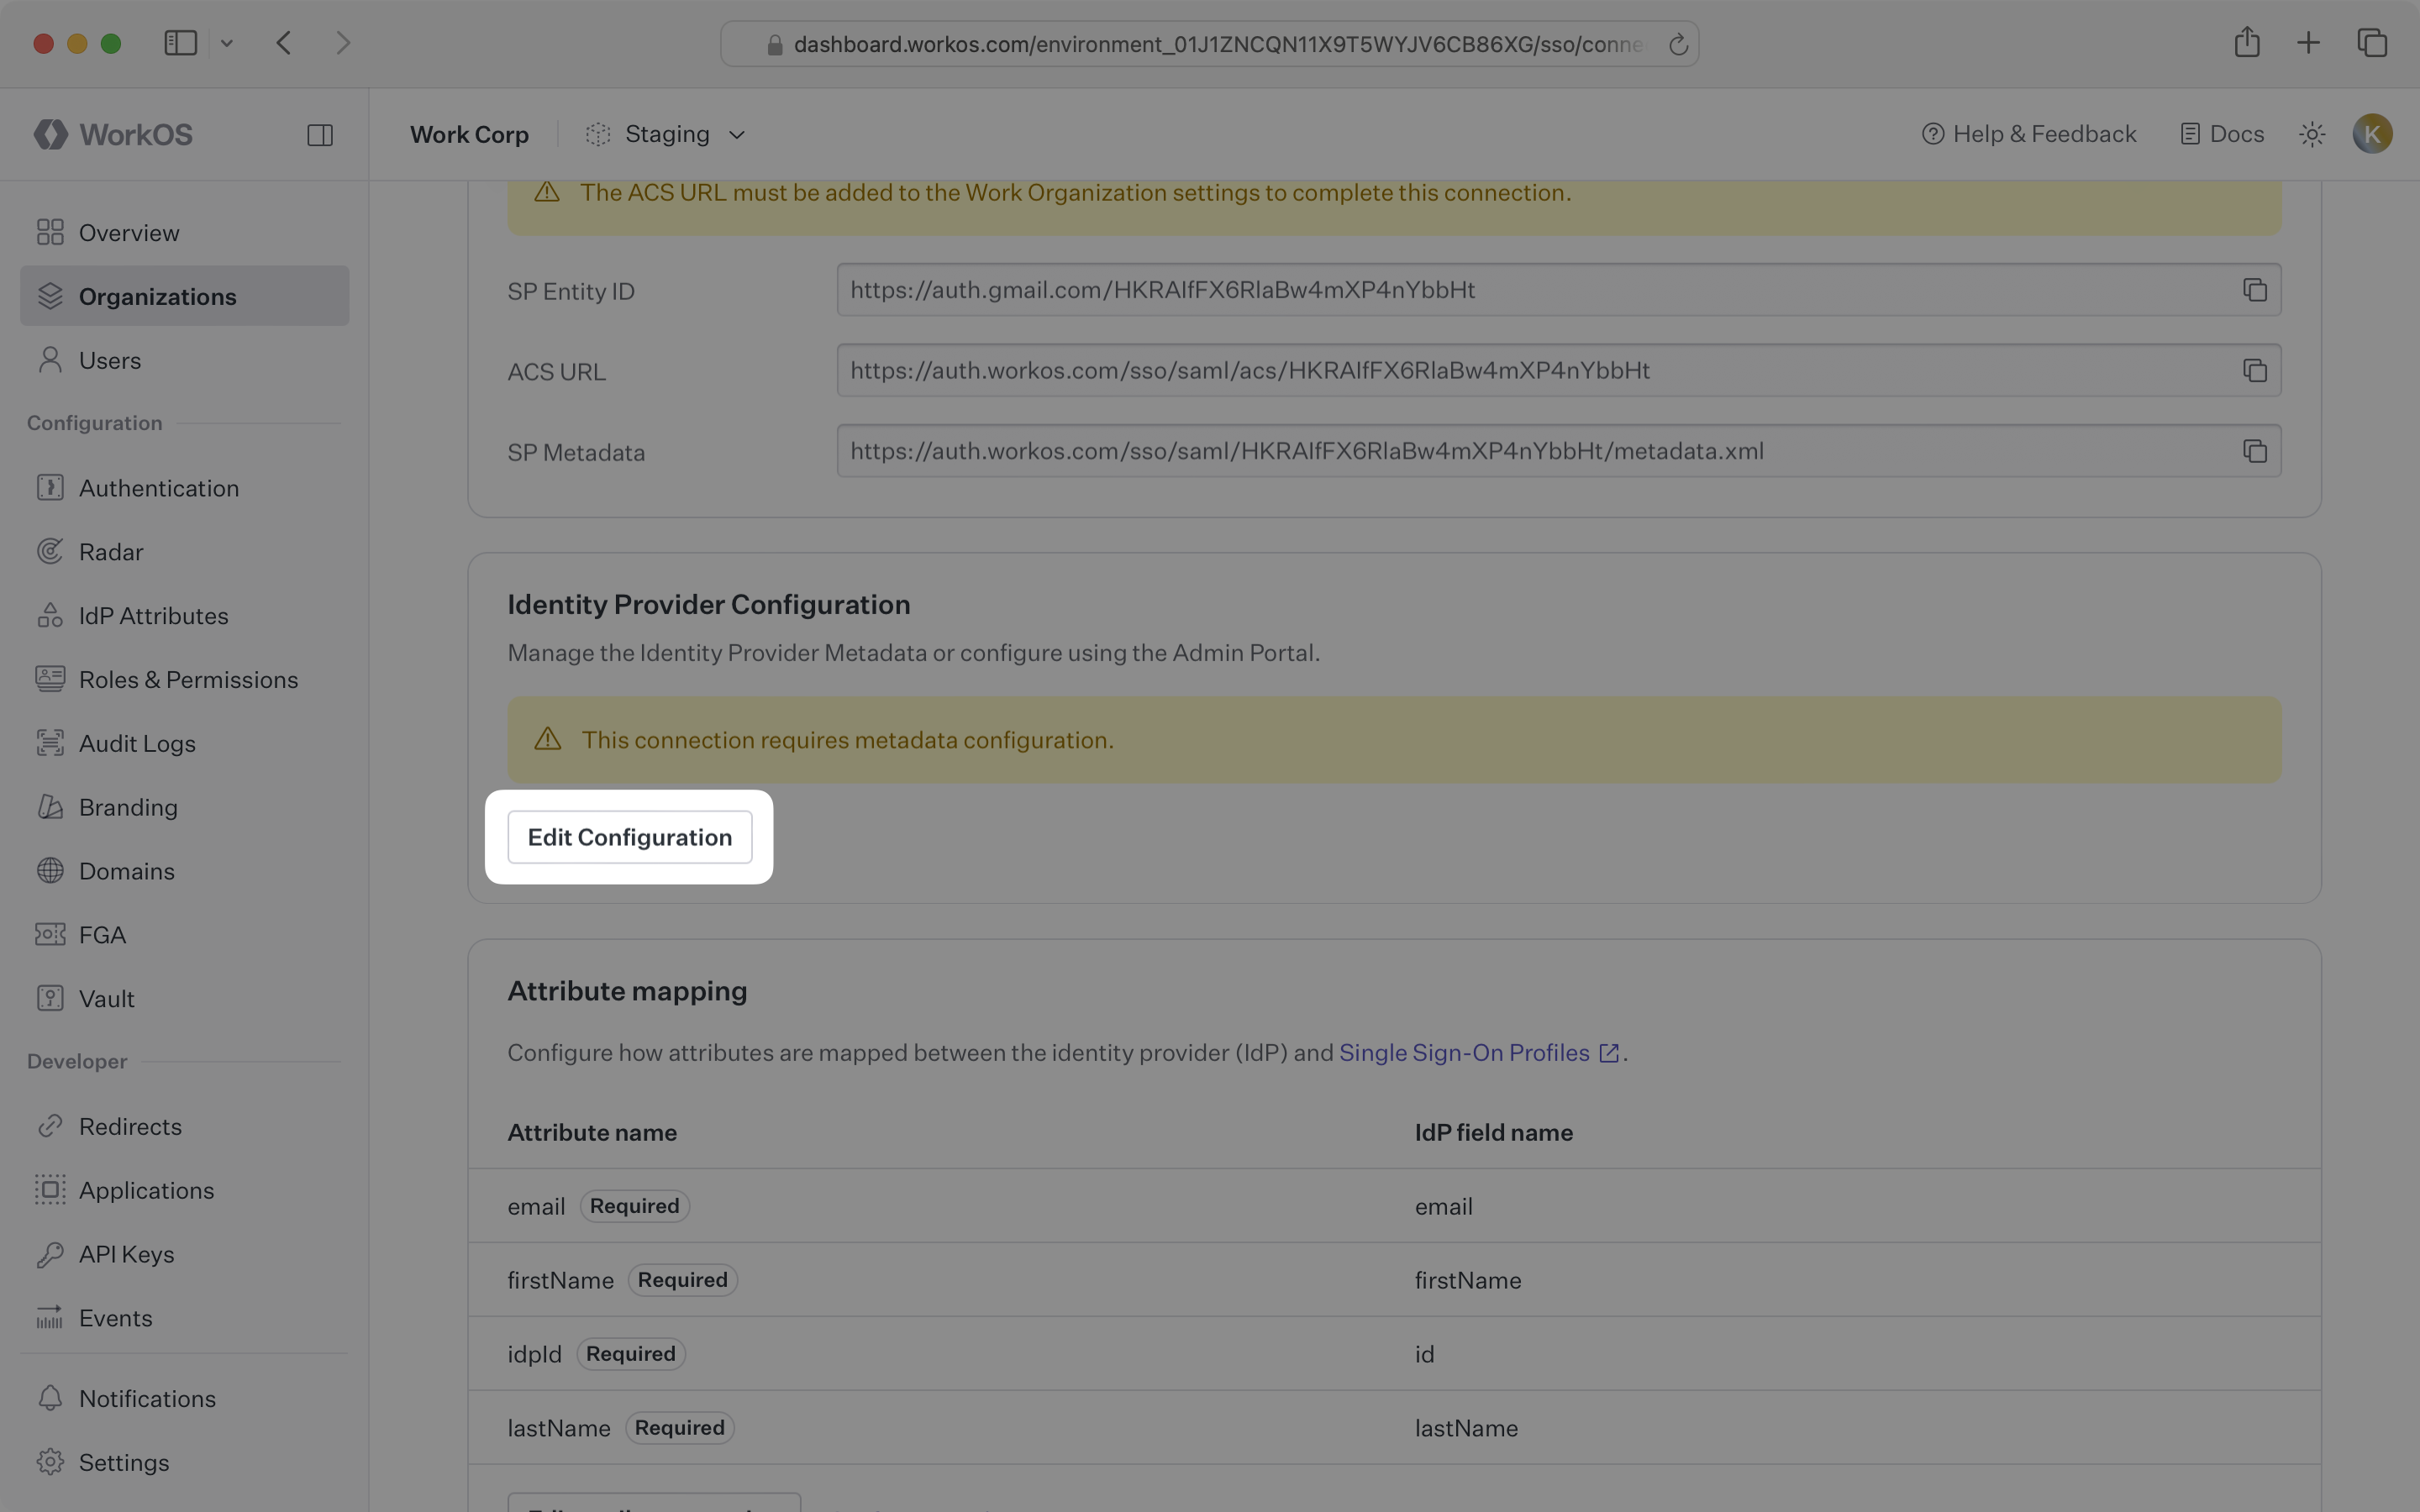Click the Edit Configuration button
2420x1512 pixels.
coord(629,837)
